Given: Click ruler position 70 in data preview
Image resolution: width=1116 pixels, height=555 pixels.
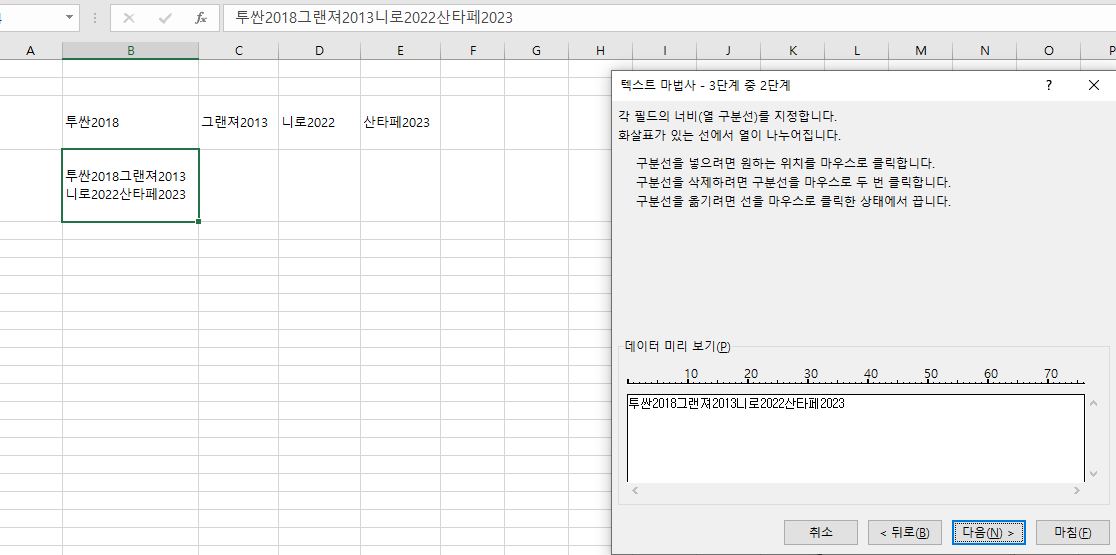Looking at the screenshot, I should tap(1051, 374).
